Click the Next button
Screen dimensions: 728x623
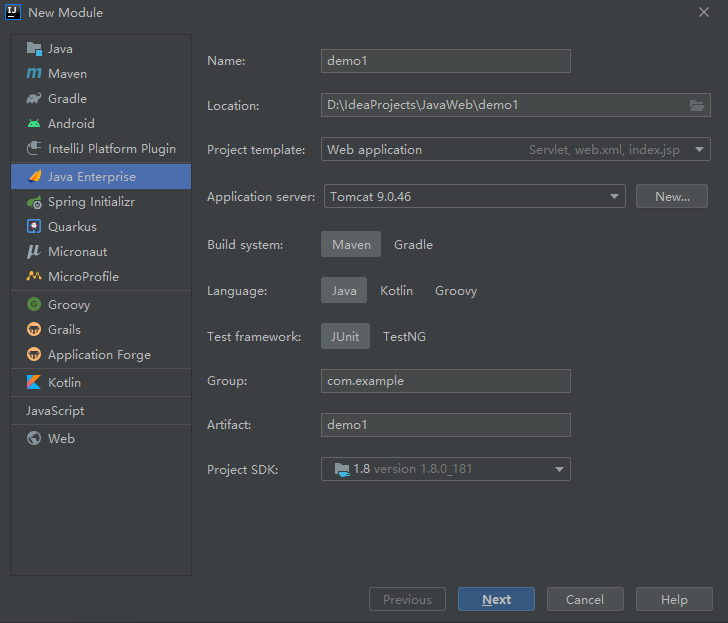[x=496, y=599]
